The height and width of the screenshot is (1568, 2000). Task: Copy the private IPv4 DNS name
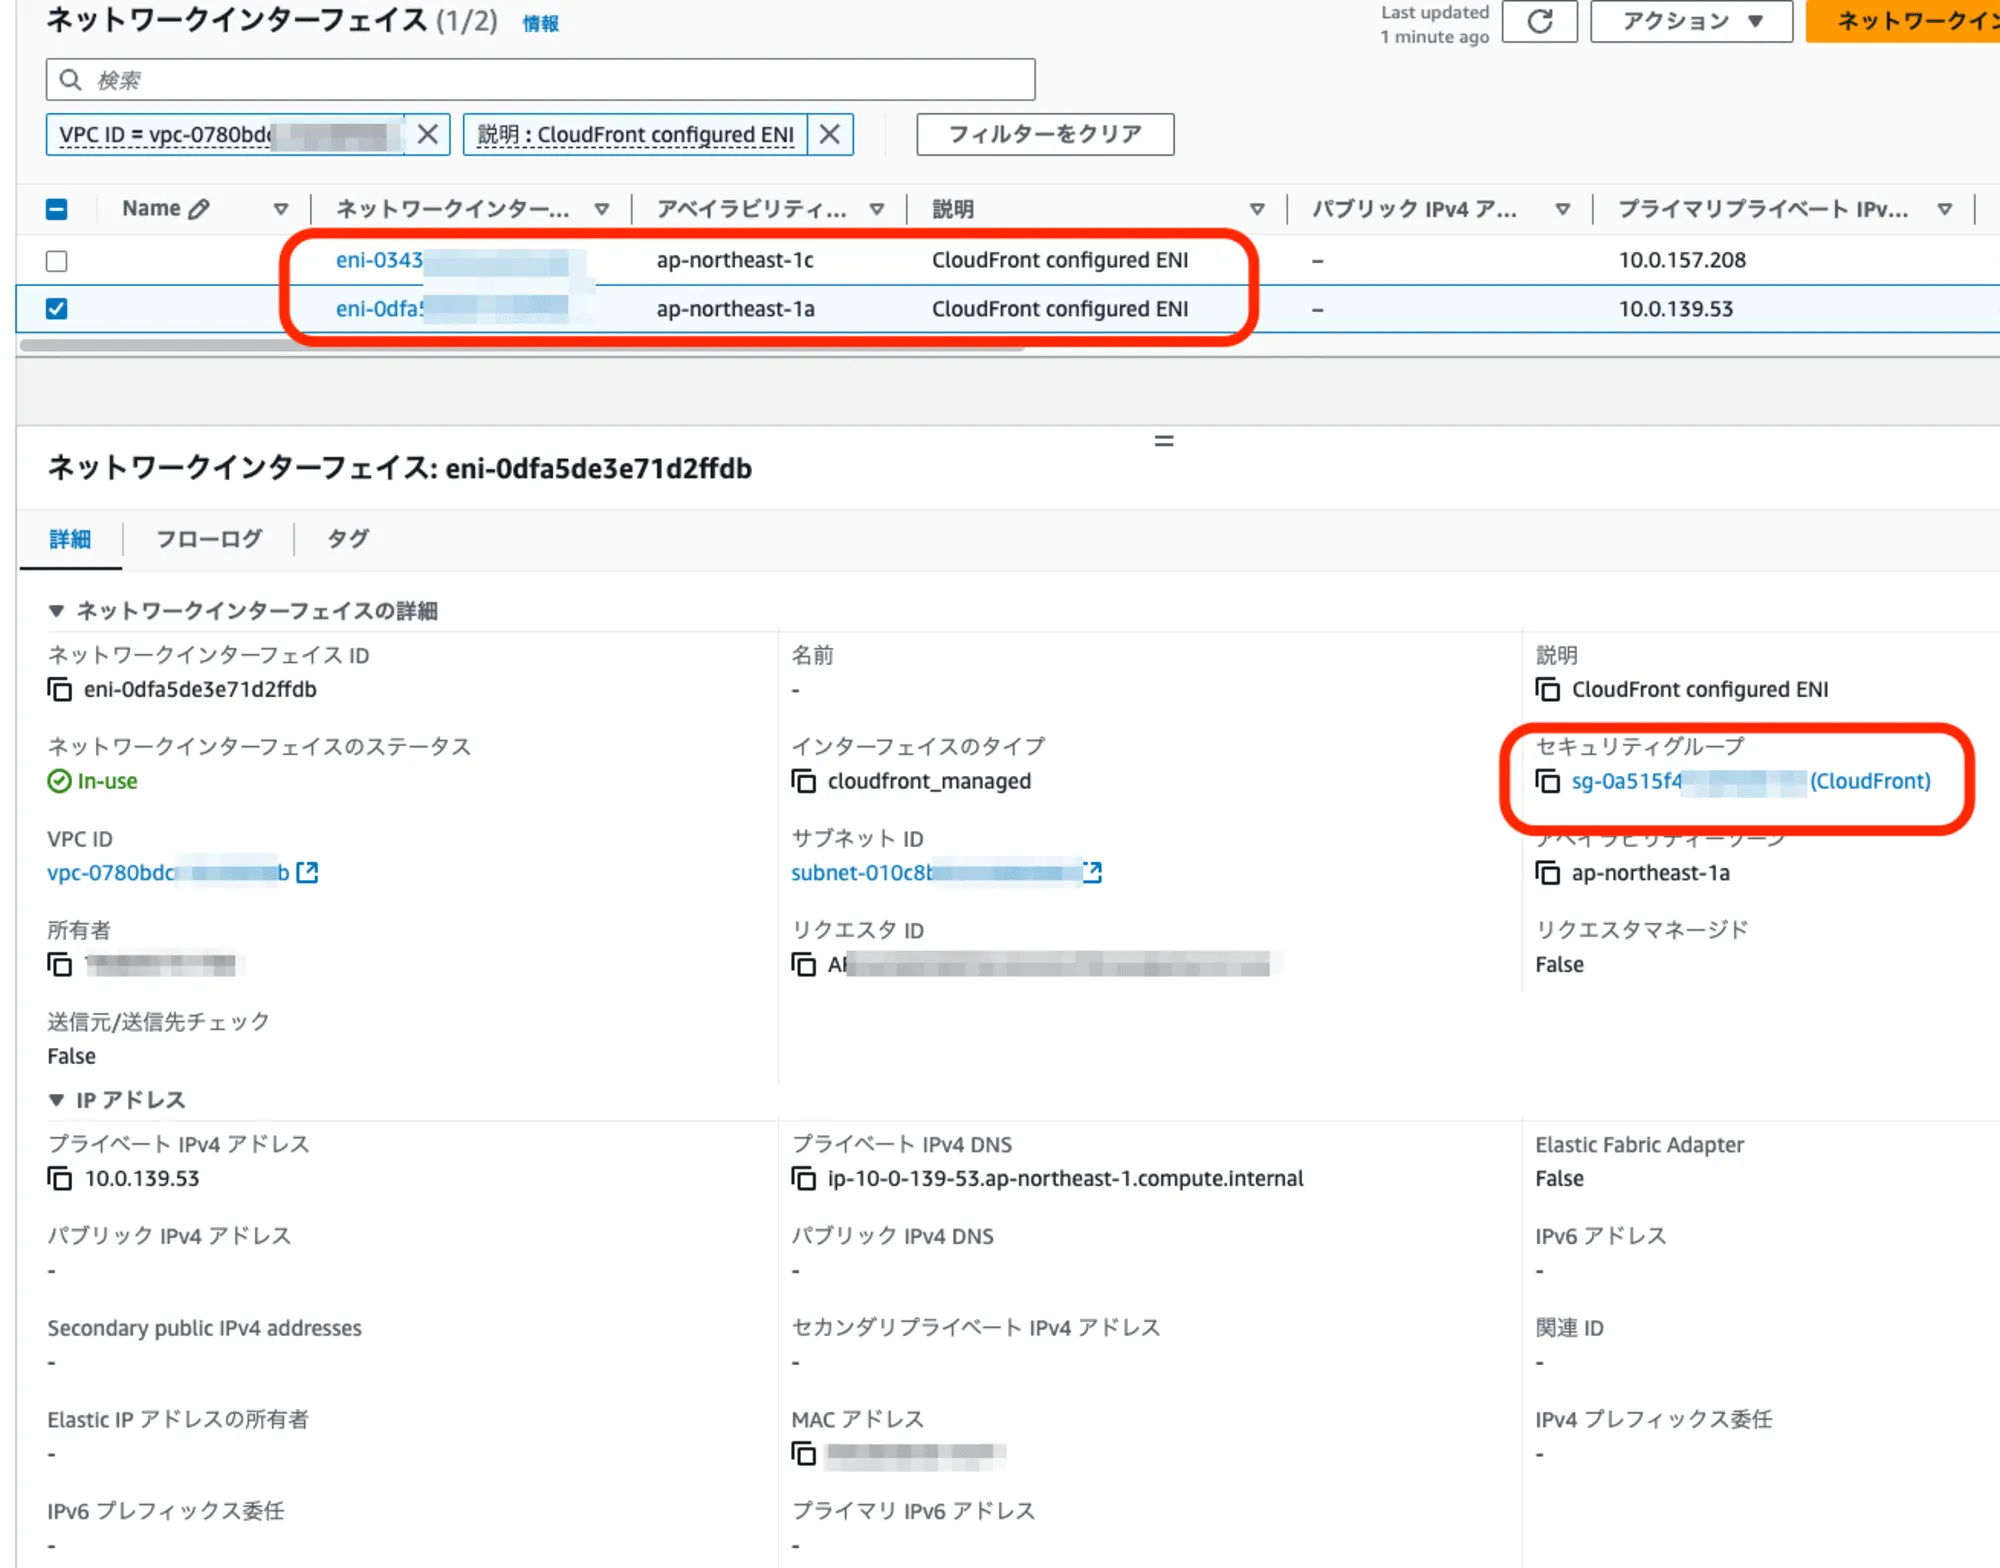click(803, 1179)
